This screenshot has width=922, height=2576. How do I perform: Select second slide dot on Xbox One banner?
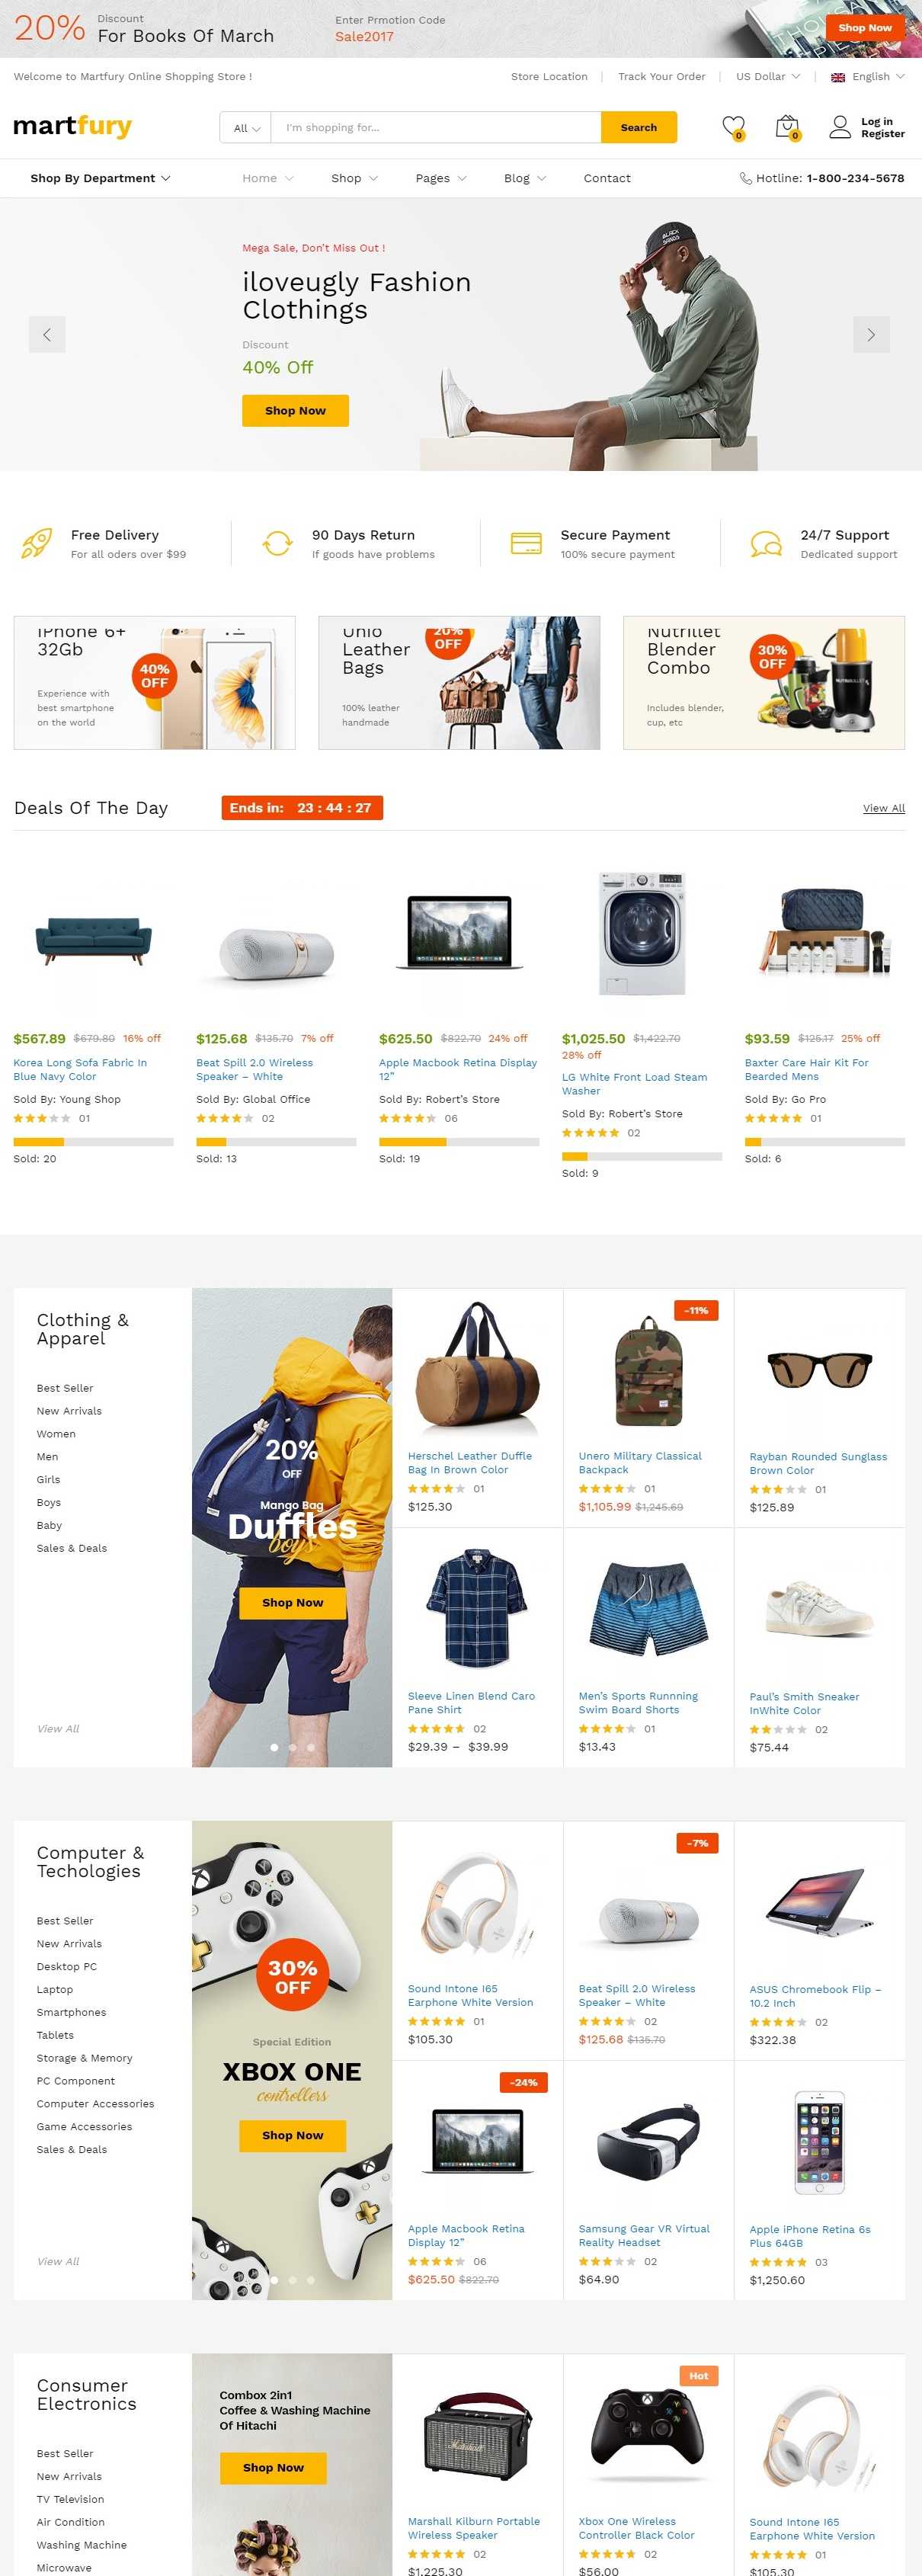292,2280
